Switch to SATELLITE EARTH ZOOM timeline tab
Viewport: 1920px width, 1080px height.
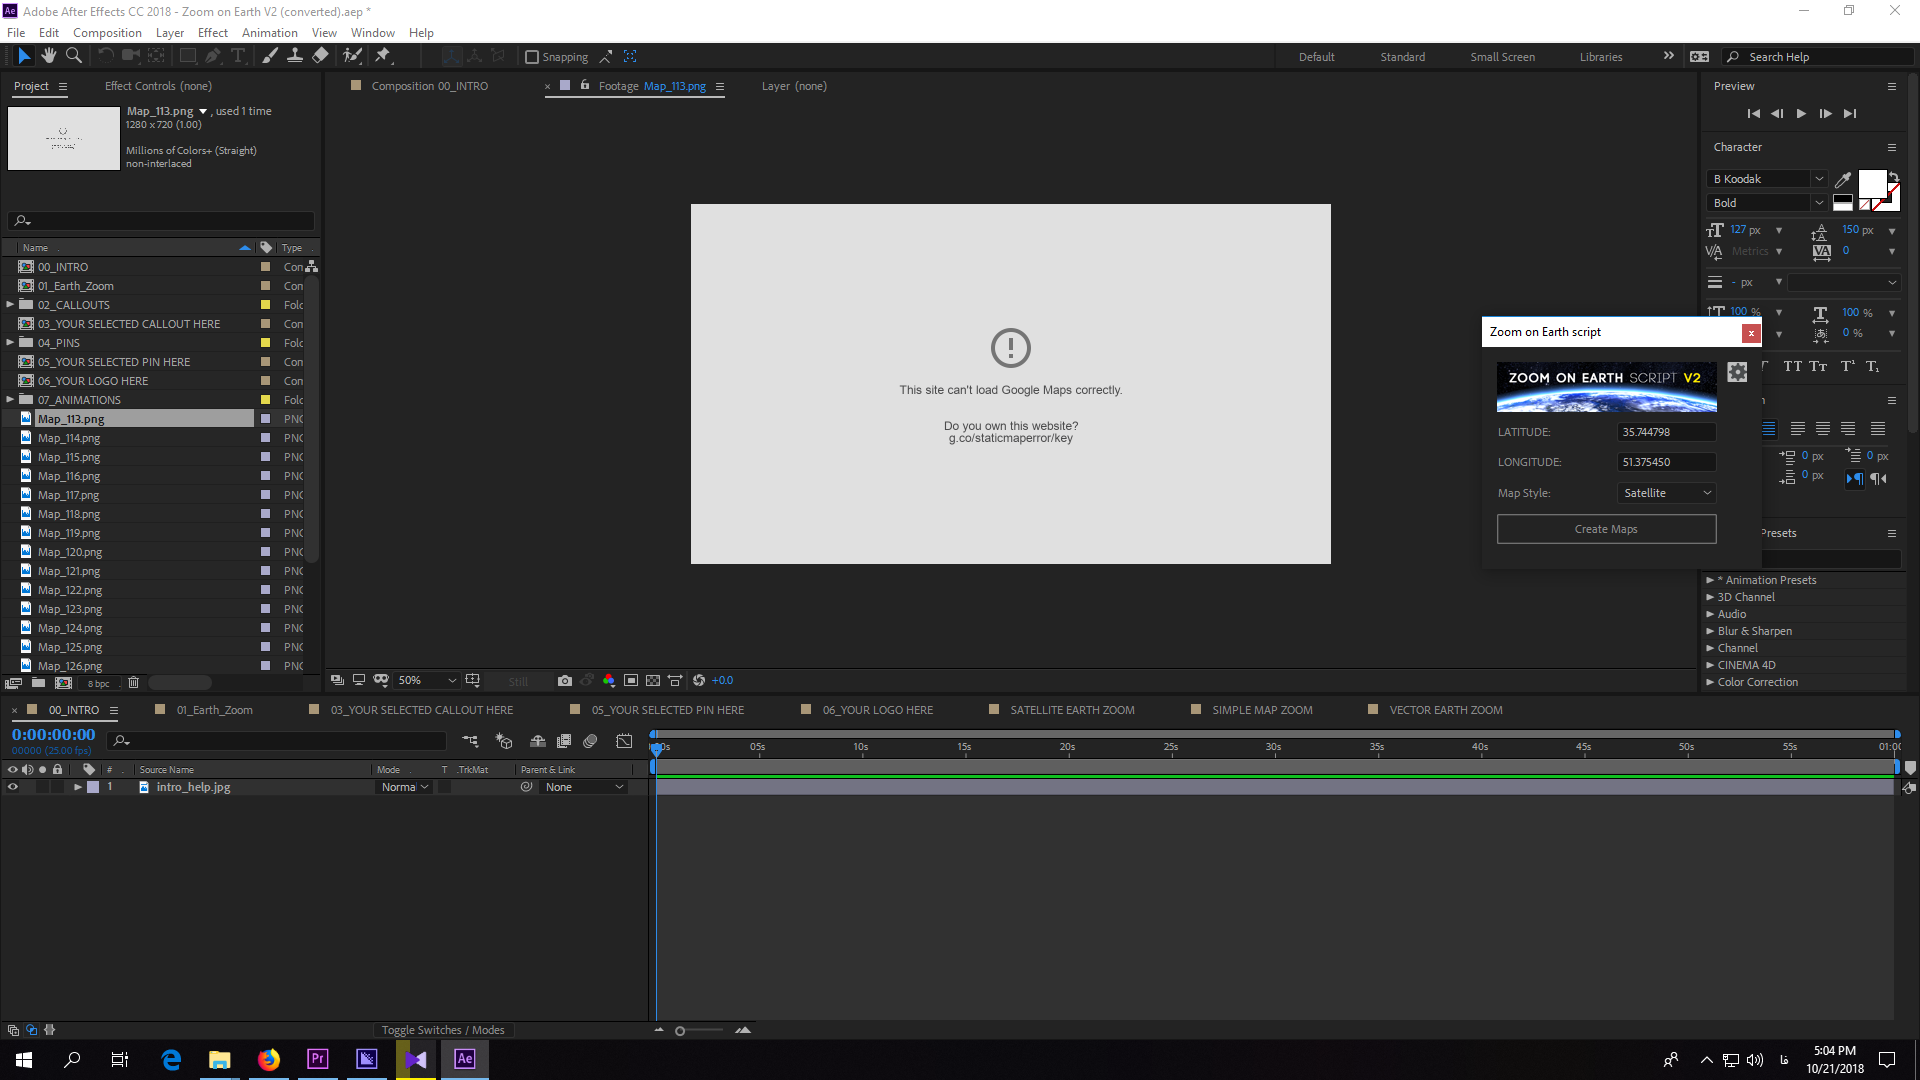[x=1072, y=710]
